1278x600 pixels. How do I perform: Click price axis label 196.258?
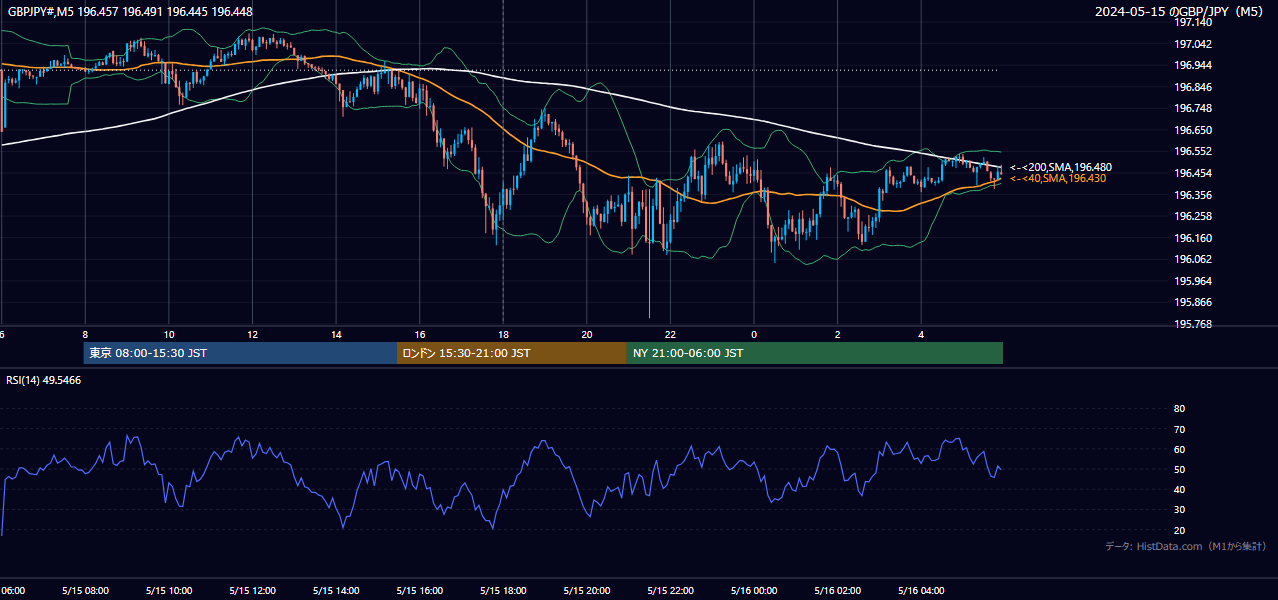1193,216
